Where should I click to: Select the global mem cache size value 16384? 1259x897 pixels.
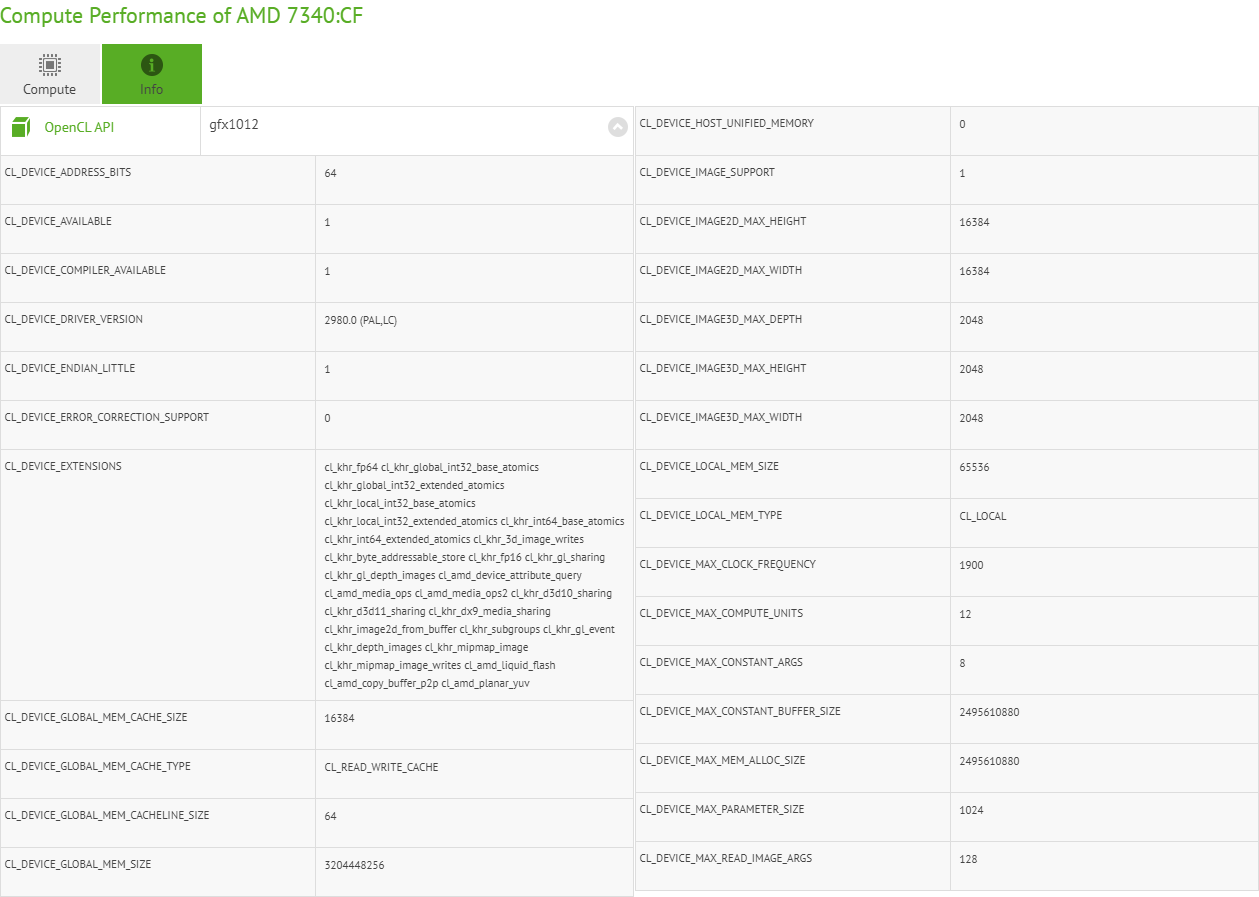point(340,718)
